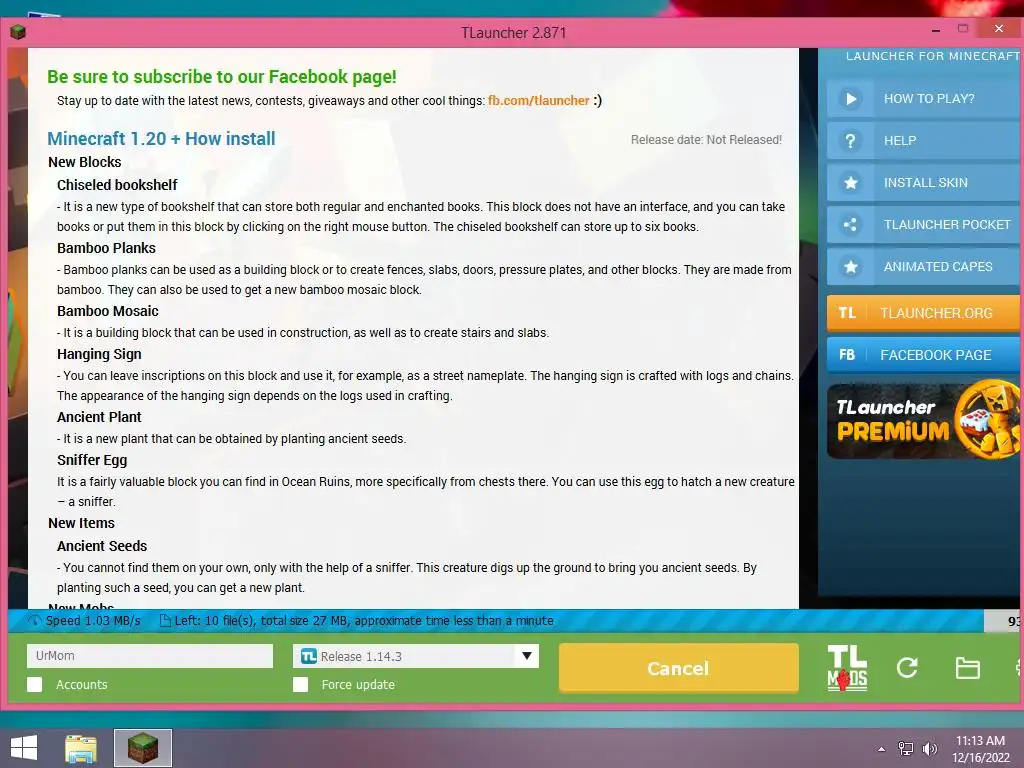Viewport: 1024px width, 768px height.
Task: Click the files-left document icon
Action: point(165,621)
